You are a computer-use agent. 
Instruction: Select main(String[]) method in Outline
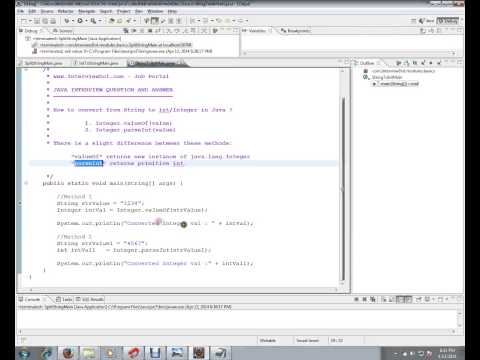pyautogui.click(x=396, y=84)
